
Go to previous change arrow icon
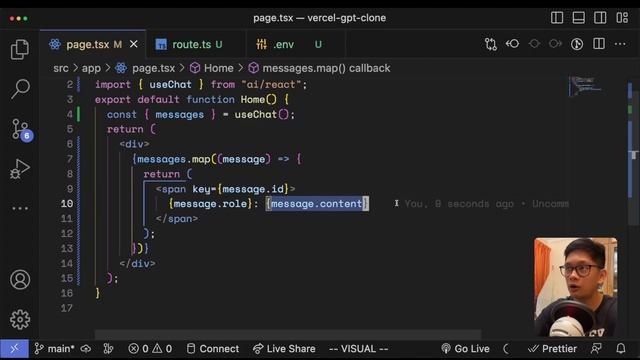(x=512, y=44)
